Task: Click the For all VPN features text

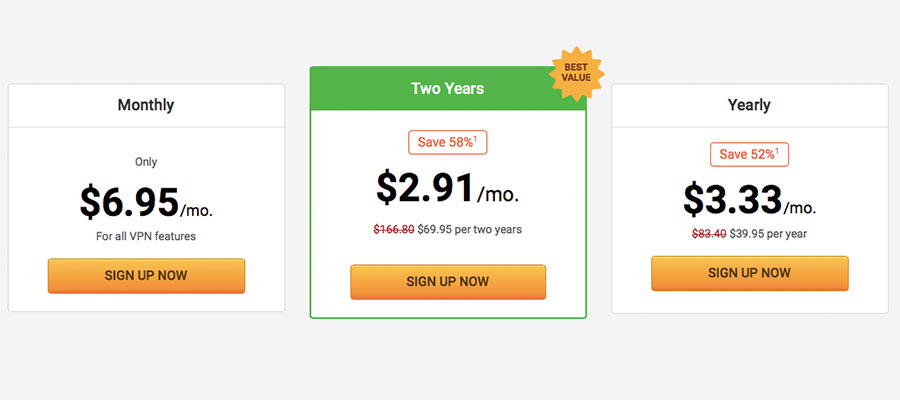Action: 146,236
